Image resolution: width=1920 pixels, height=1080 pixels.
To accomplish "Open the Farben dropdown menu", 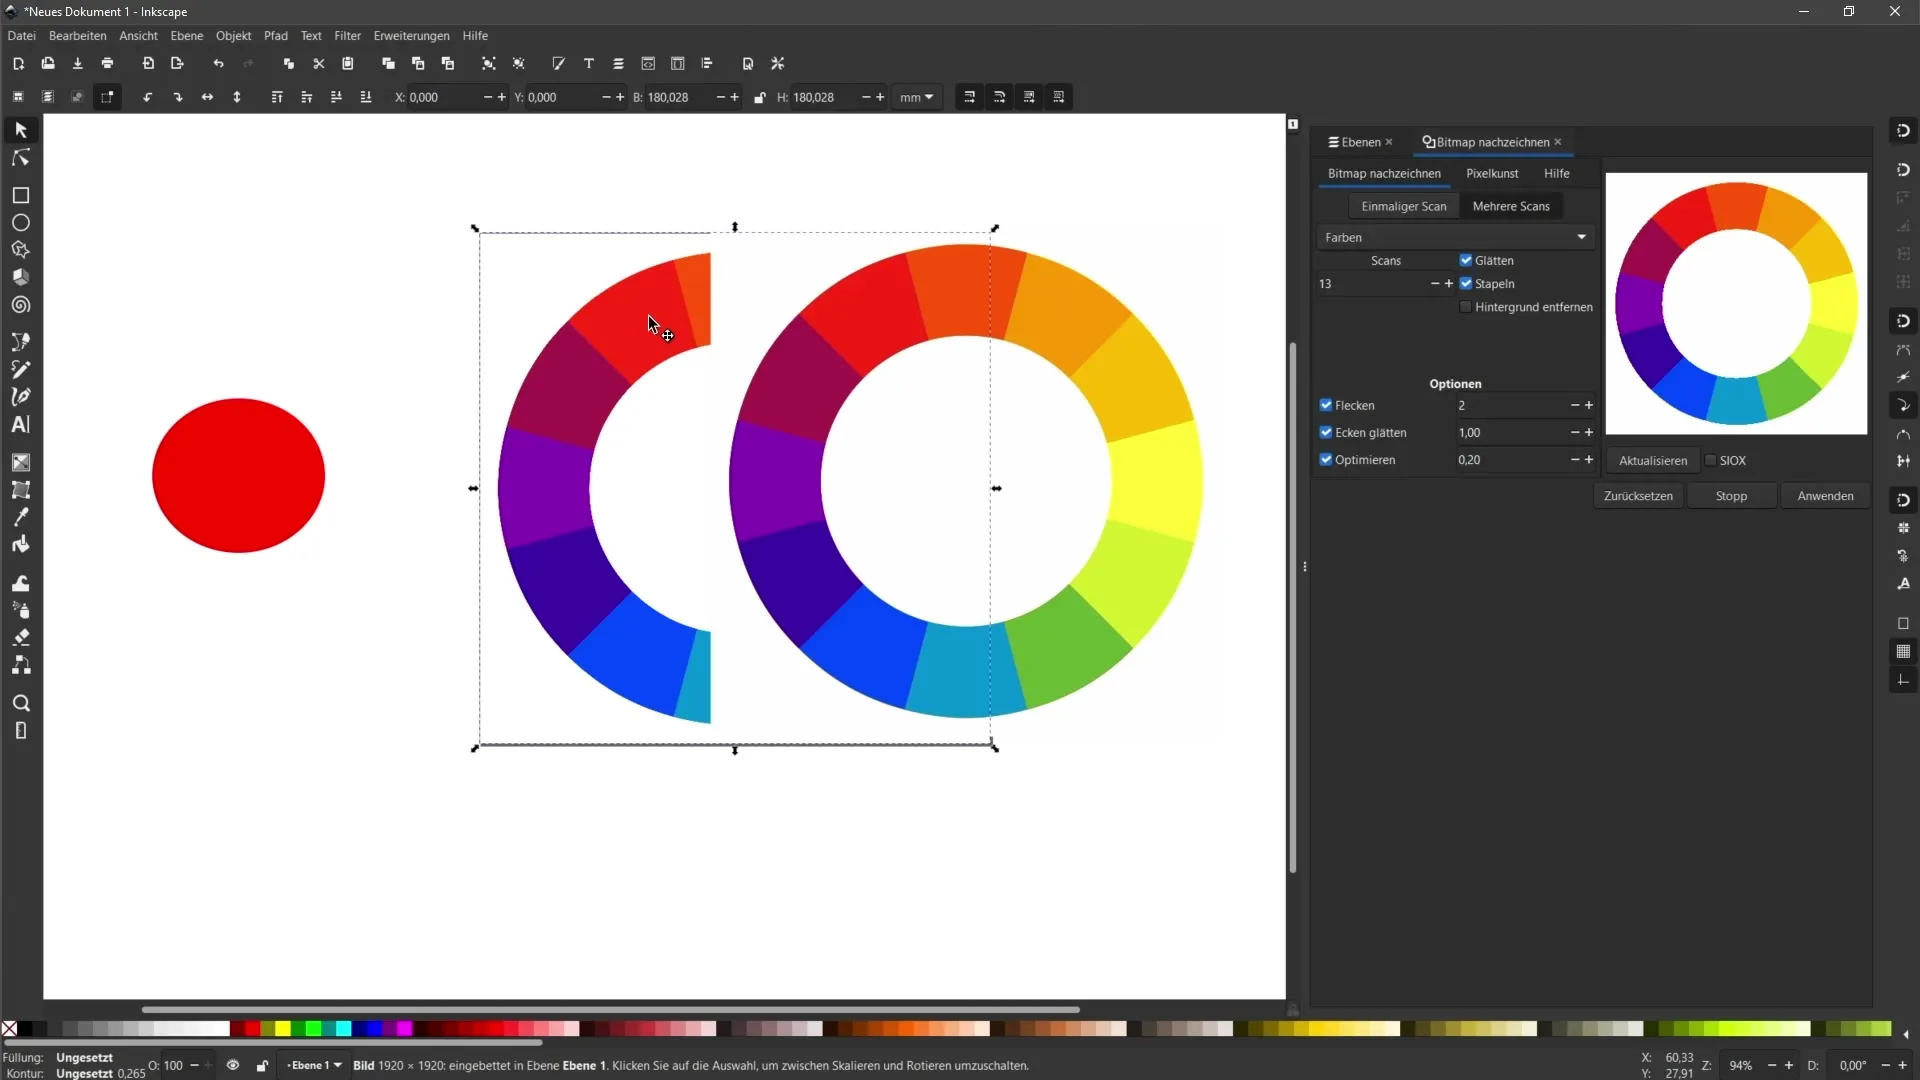I will 1451,237.
